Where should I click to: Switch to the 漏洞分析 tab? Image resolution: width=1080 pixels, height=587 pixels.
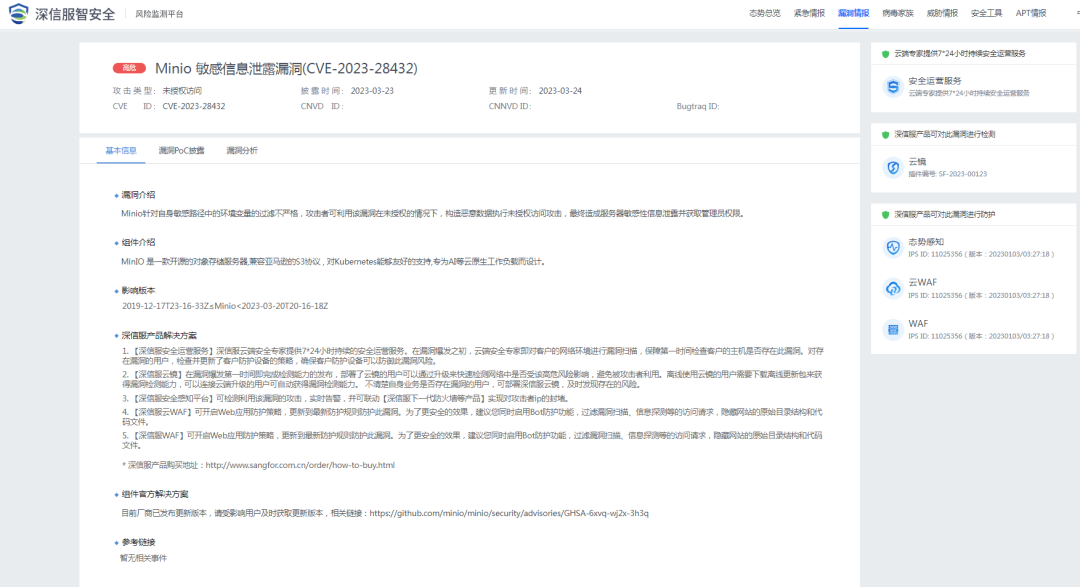pos(242,150)
